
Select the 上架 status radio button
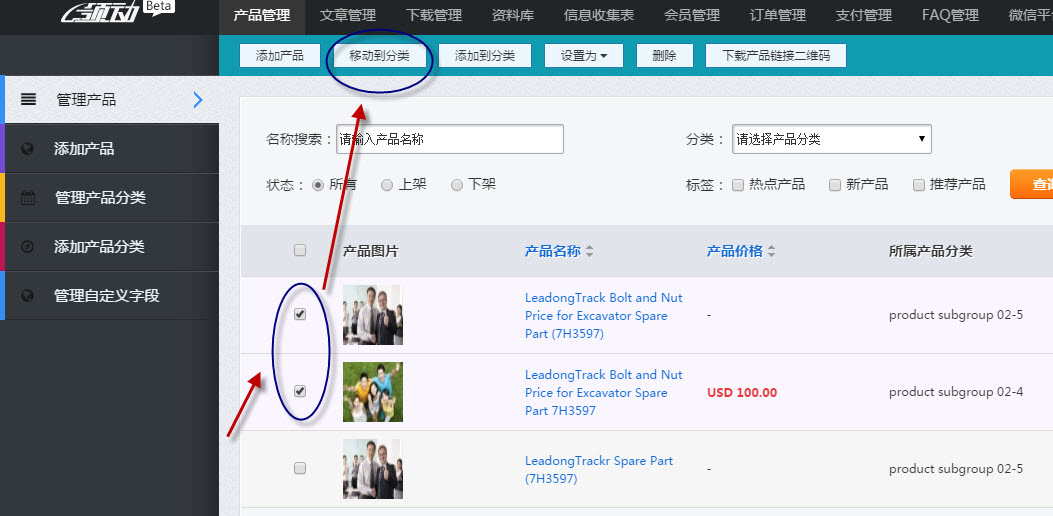[x=387, y=185]
